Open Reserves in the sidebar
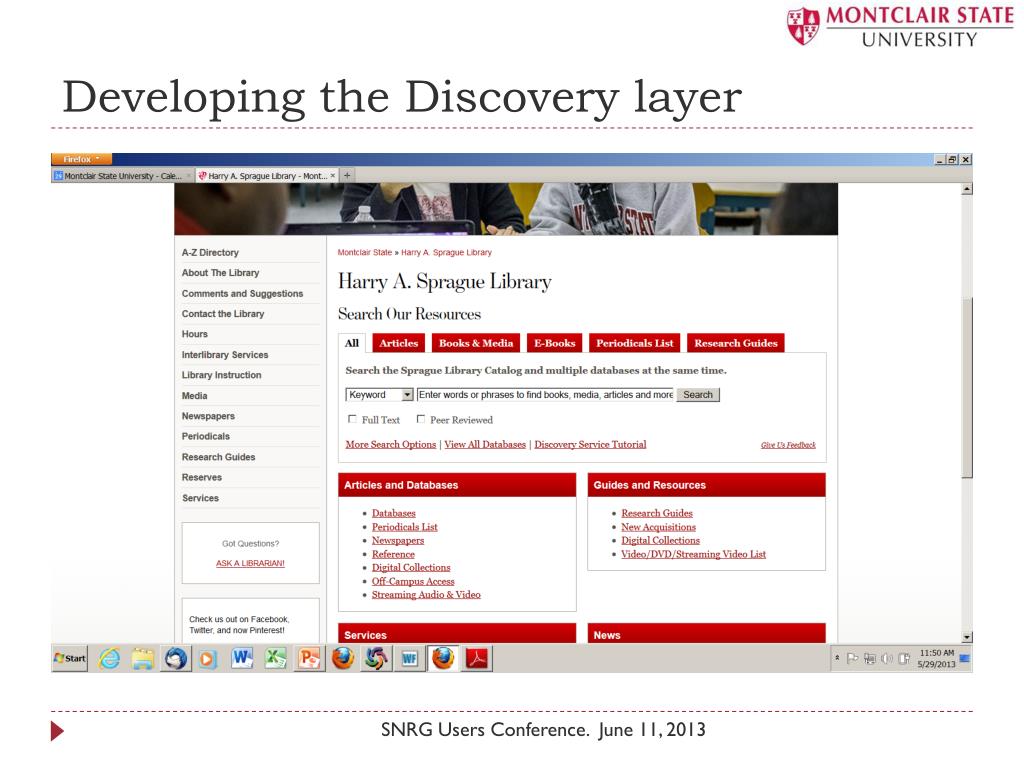1024x768 pixels. pos(202,477)
